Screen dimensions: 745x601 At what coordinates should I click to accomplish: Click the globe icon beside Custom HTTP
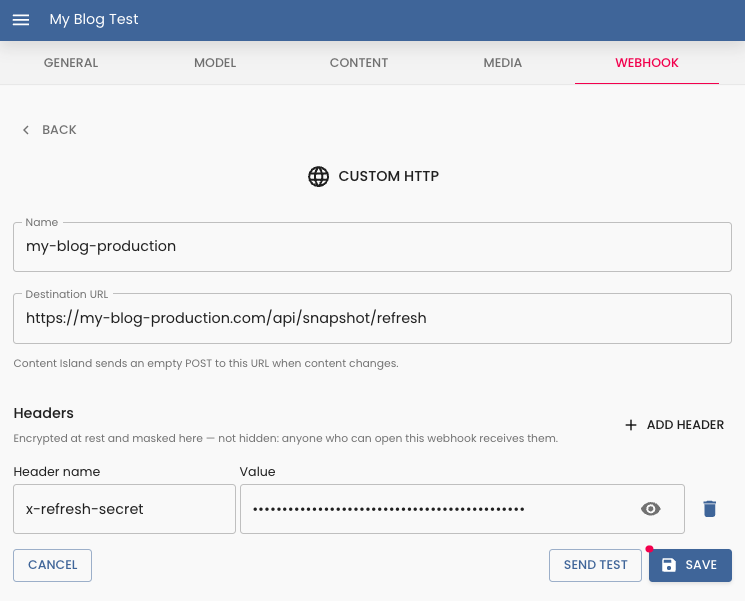click(x=318, y=176)
